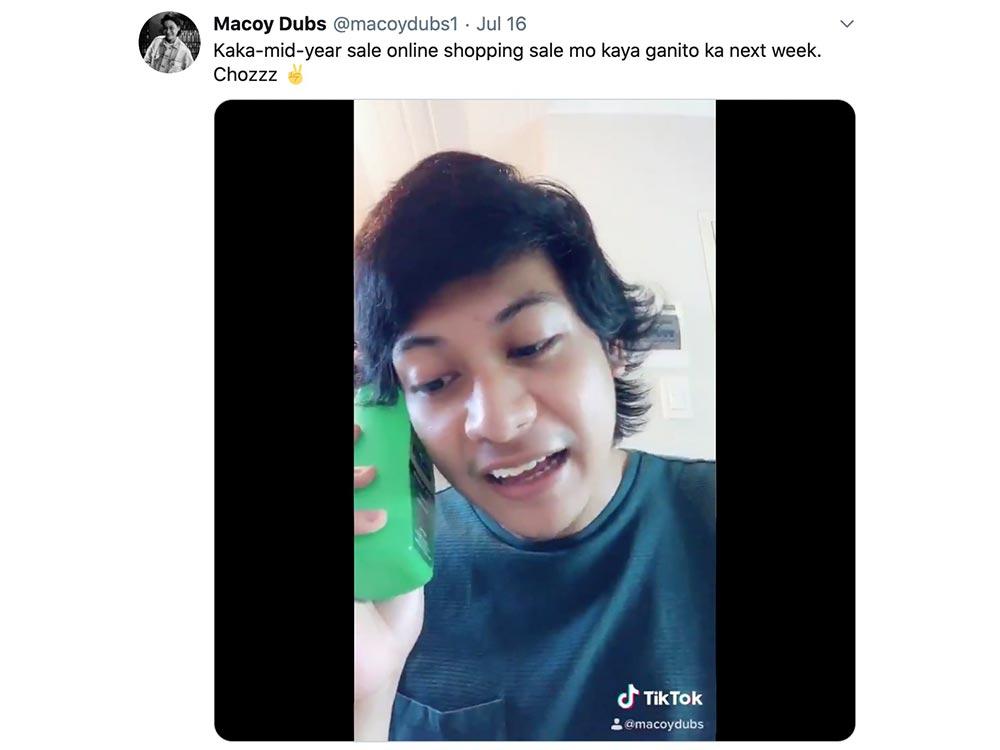The image size is (1000, 750).
Task: Click the green bottle in the video
Action: [390, 500]
